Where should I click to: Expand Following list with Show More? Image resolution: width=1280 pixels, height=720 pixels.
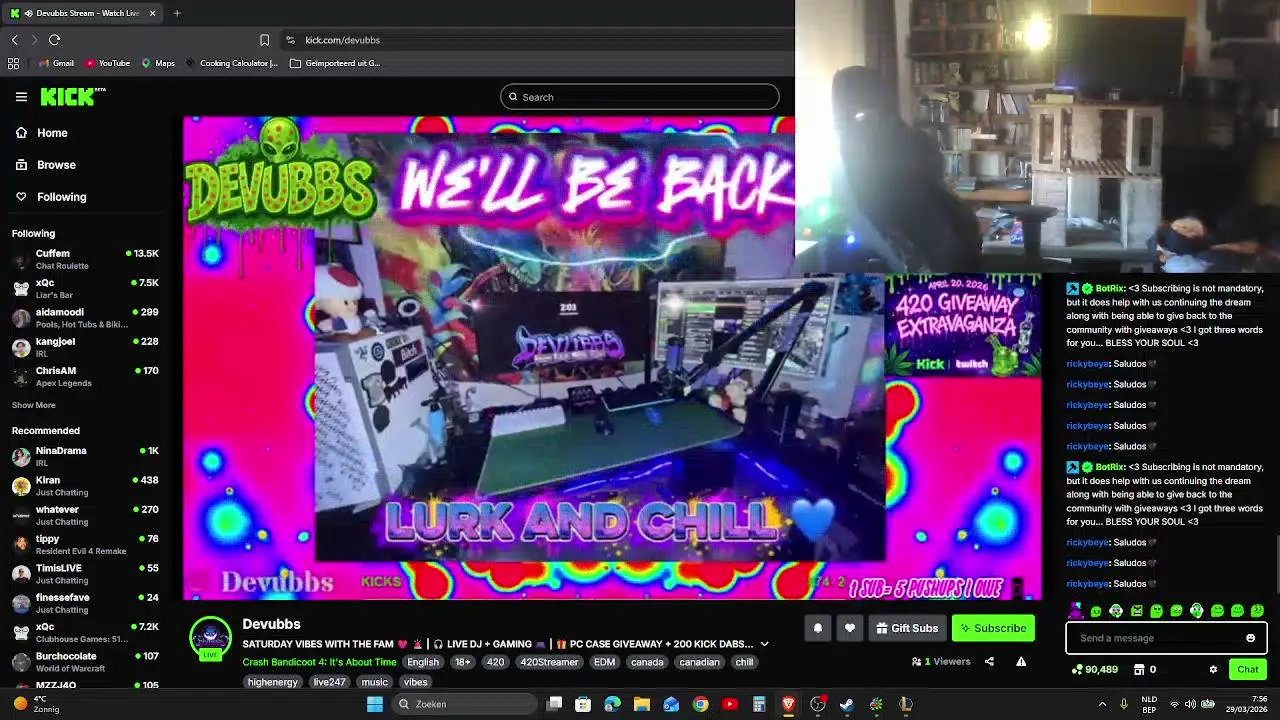click(34, 405)
